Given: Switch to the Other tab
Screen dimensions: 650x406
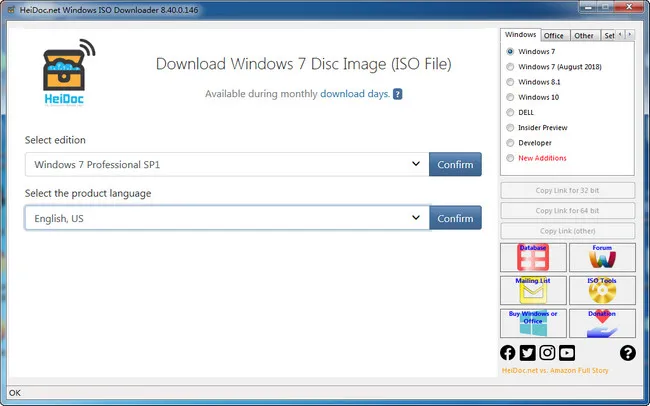Looking at the screenshot, I should tap(584, 36).
